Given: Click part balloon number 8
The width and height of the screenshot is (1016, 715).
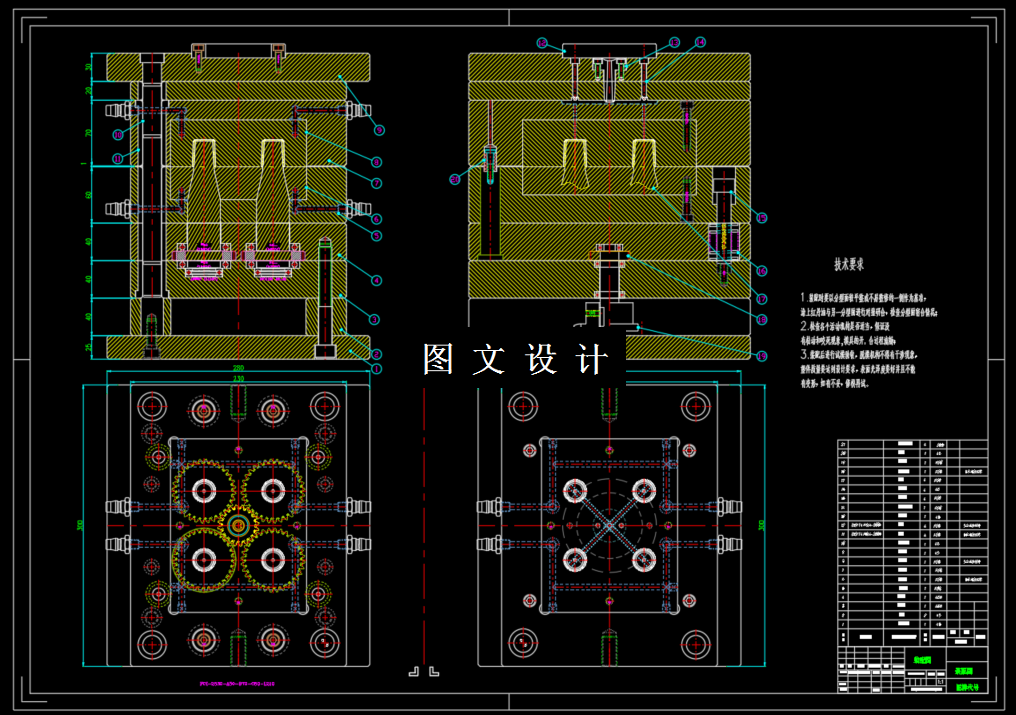Looking at the screenshot, I should [376, 162].
